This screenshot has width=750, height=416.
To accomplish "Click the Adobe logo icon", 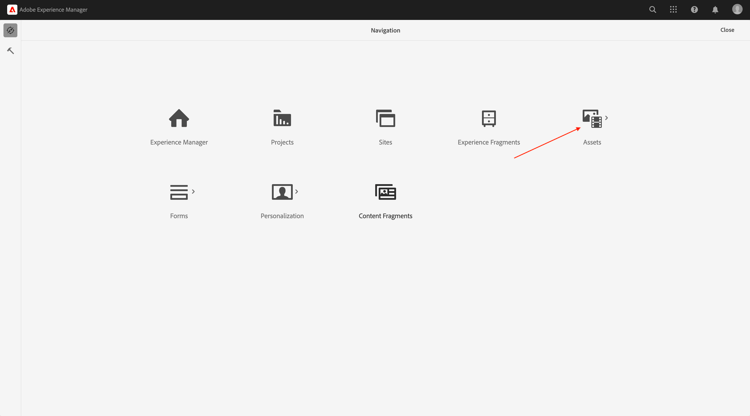I will click(x=12, y=10).
